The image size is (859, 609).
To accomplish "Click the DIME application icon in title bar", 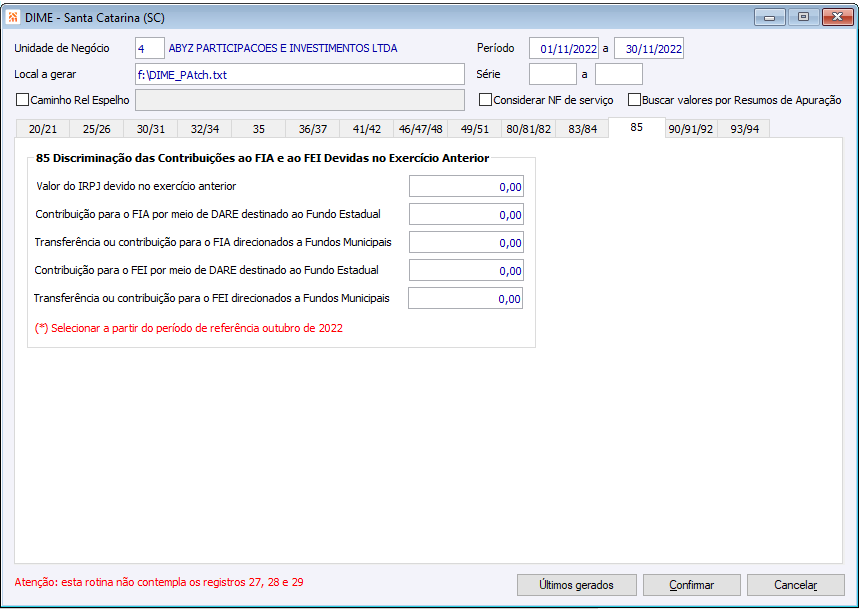I will point(13,17).
